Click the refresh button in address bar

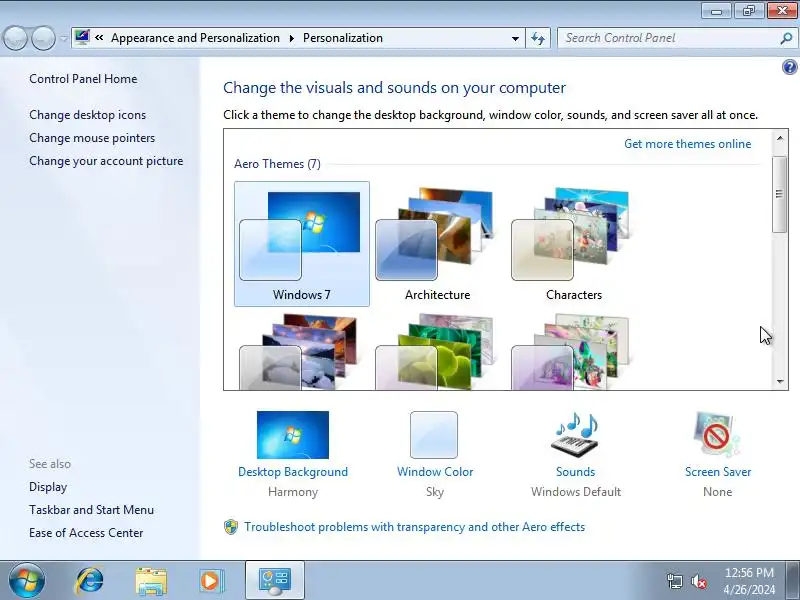(538, 38)
